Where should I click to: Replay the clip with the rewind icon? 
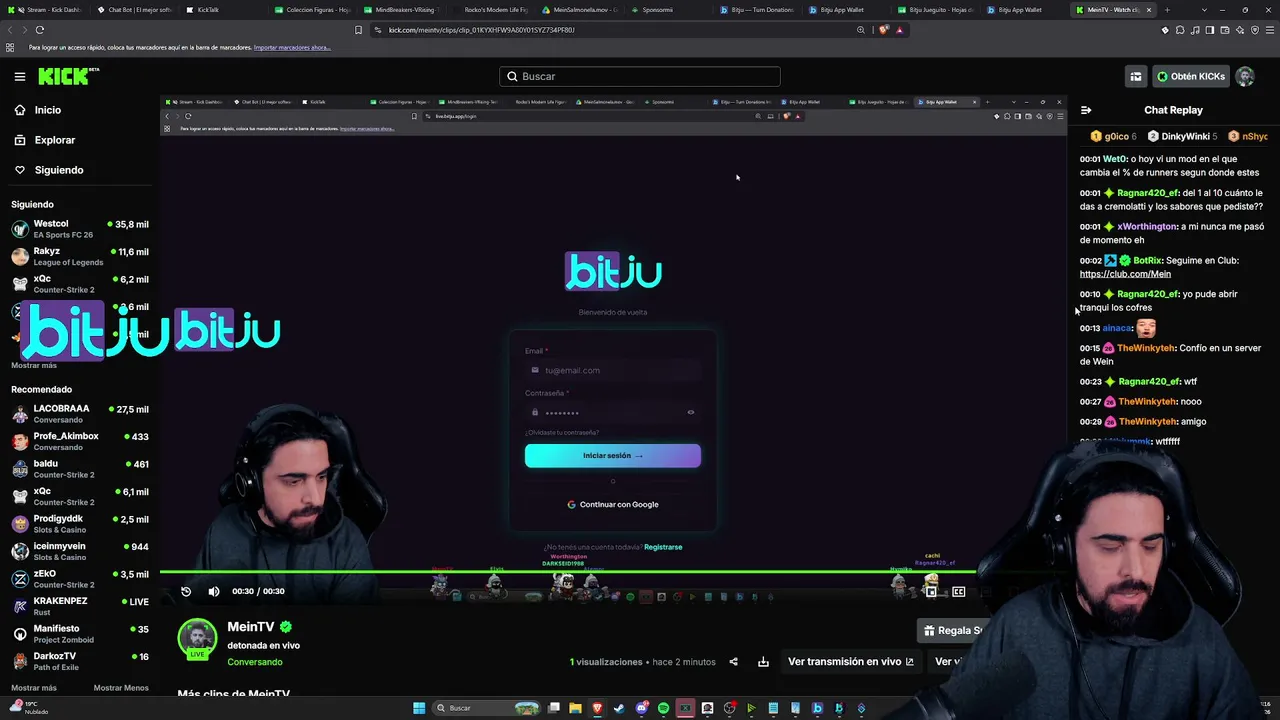pos(186,591)
